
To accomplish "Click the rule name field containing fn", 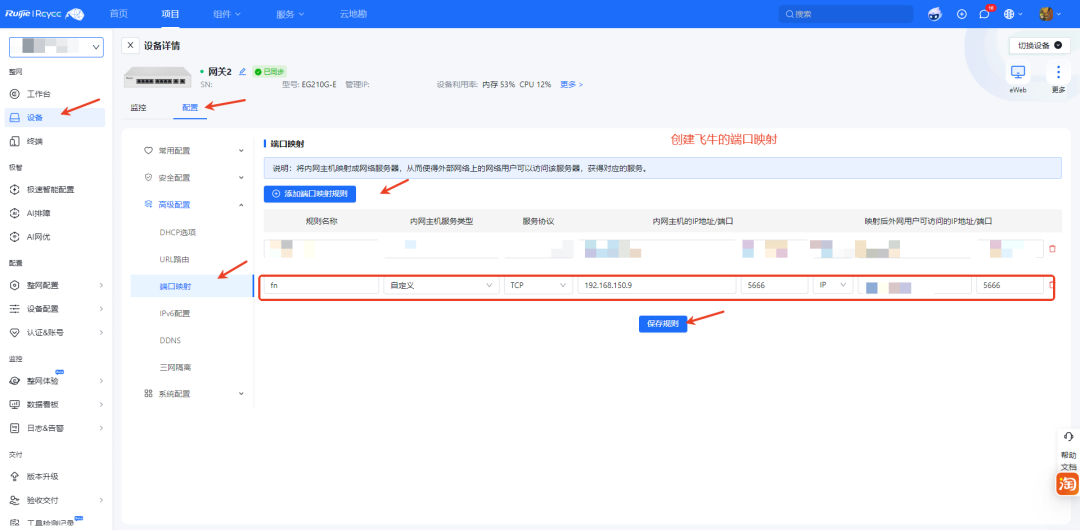I will 322,285.
